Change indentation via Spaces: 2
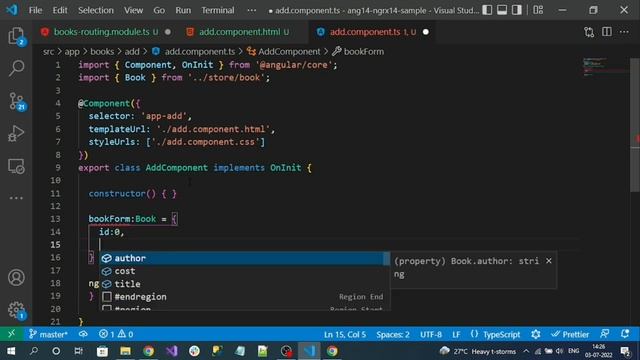 pos(393,335)
